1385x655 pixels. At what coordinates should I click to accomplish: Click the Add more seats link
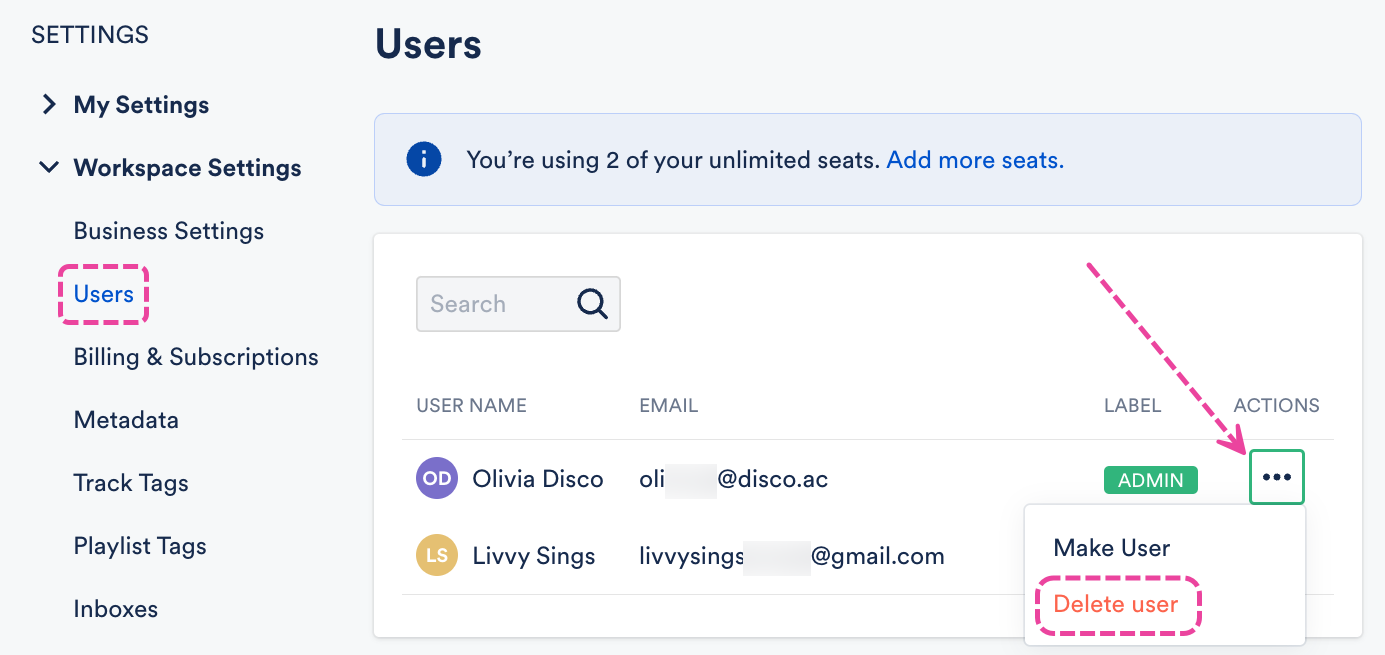pos(975,160)
